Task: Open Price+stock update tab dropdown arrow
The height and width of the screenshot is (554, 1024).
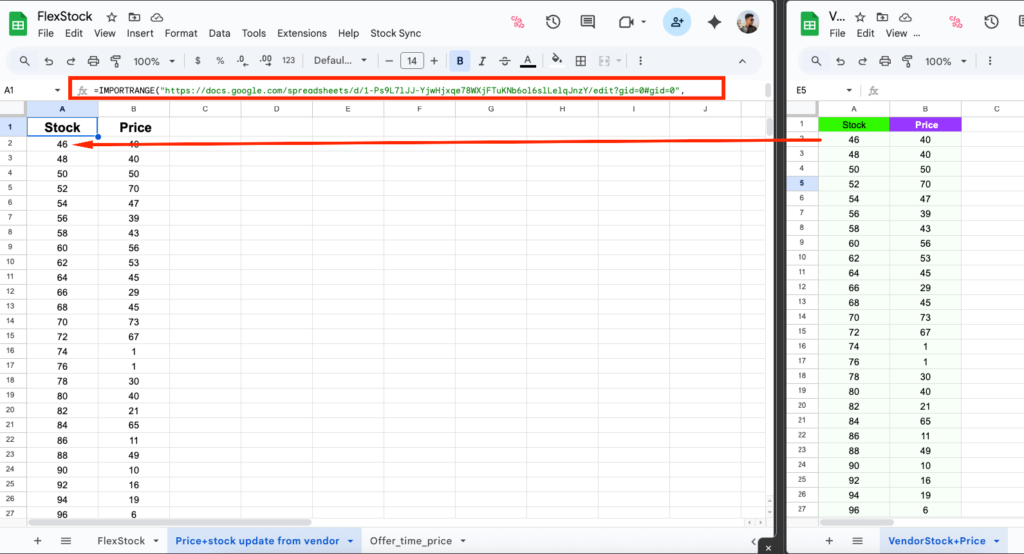Action: coord(350,541)
